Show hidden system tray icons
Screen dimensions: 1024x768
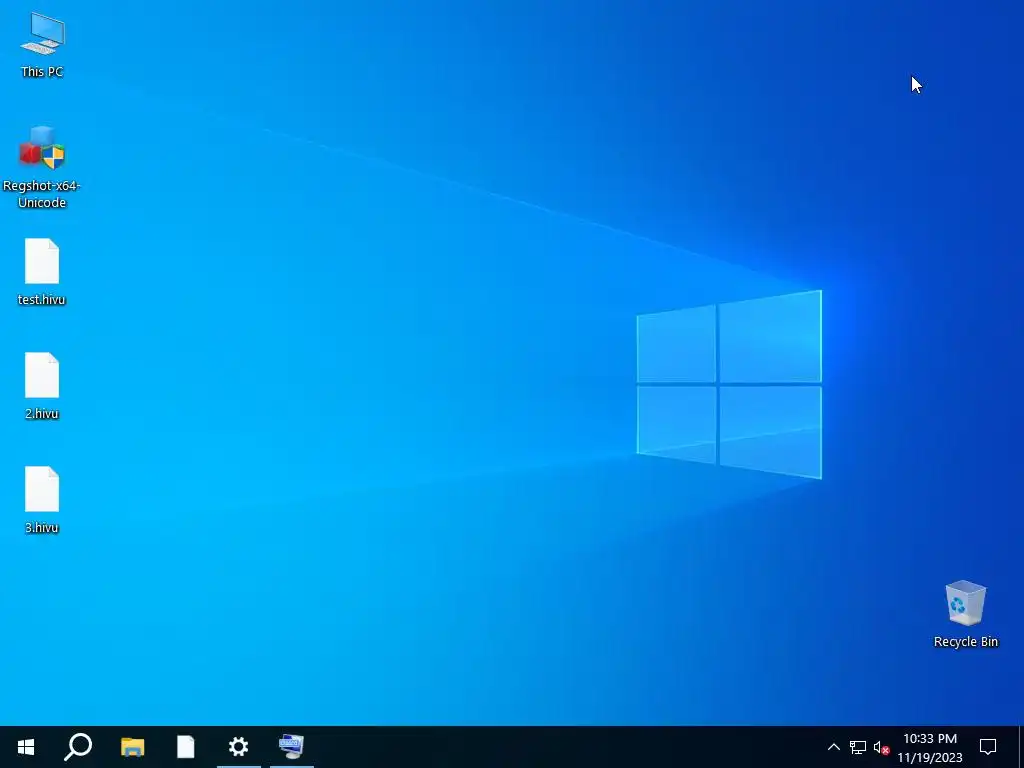click(833, 747)
